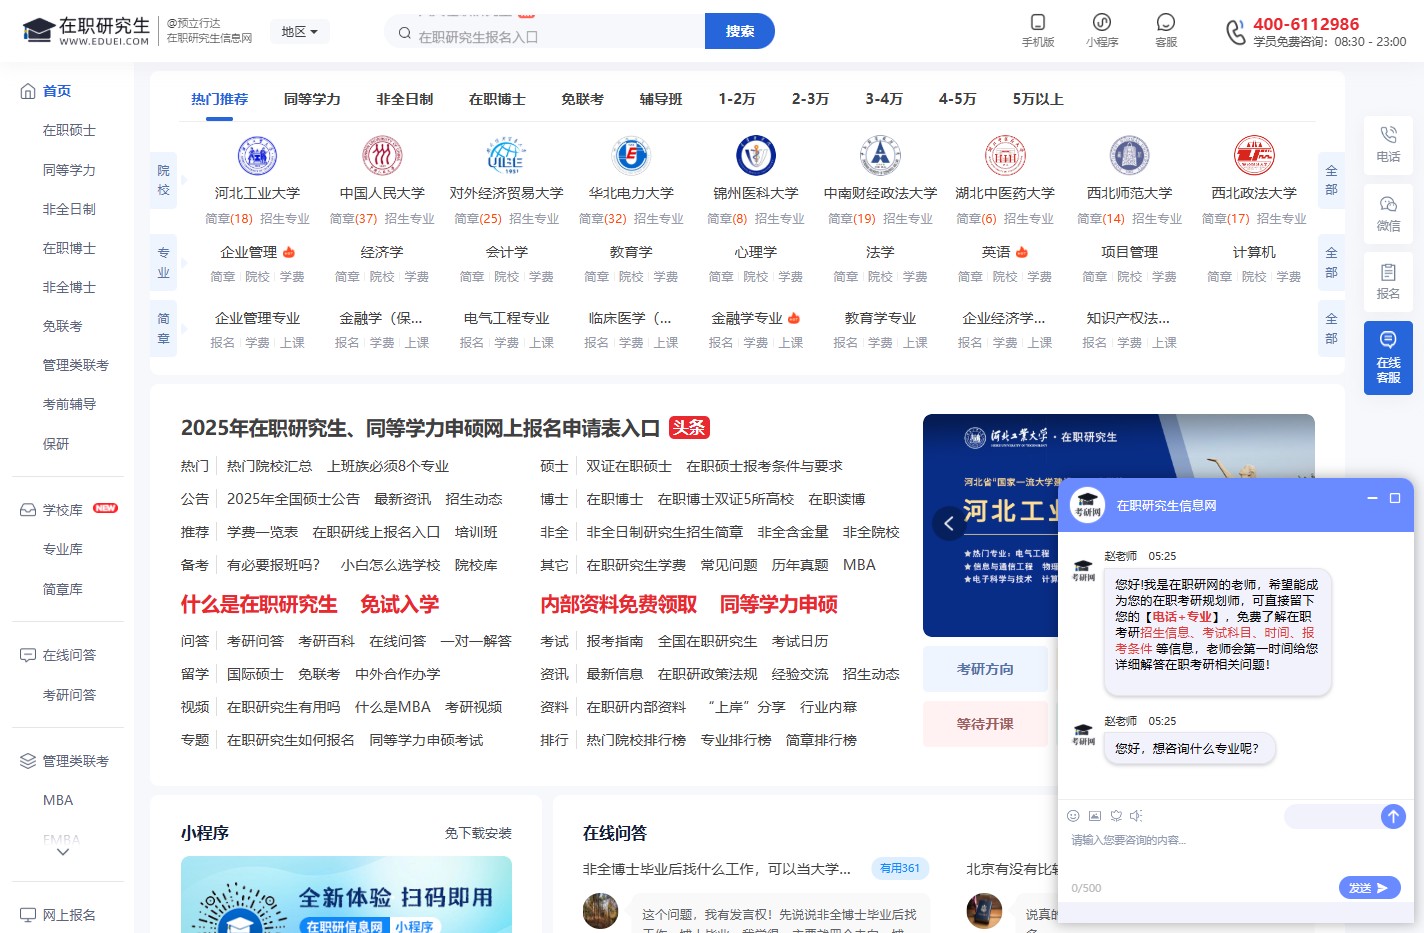Click the phone icon beside 400-6112986
This screenshot has width=1424, height=933.
coord(1236,32)
